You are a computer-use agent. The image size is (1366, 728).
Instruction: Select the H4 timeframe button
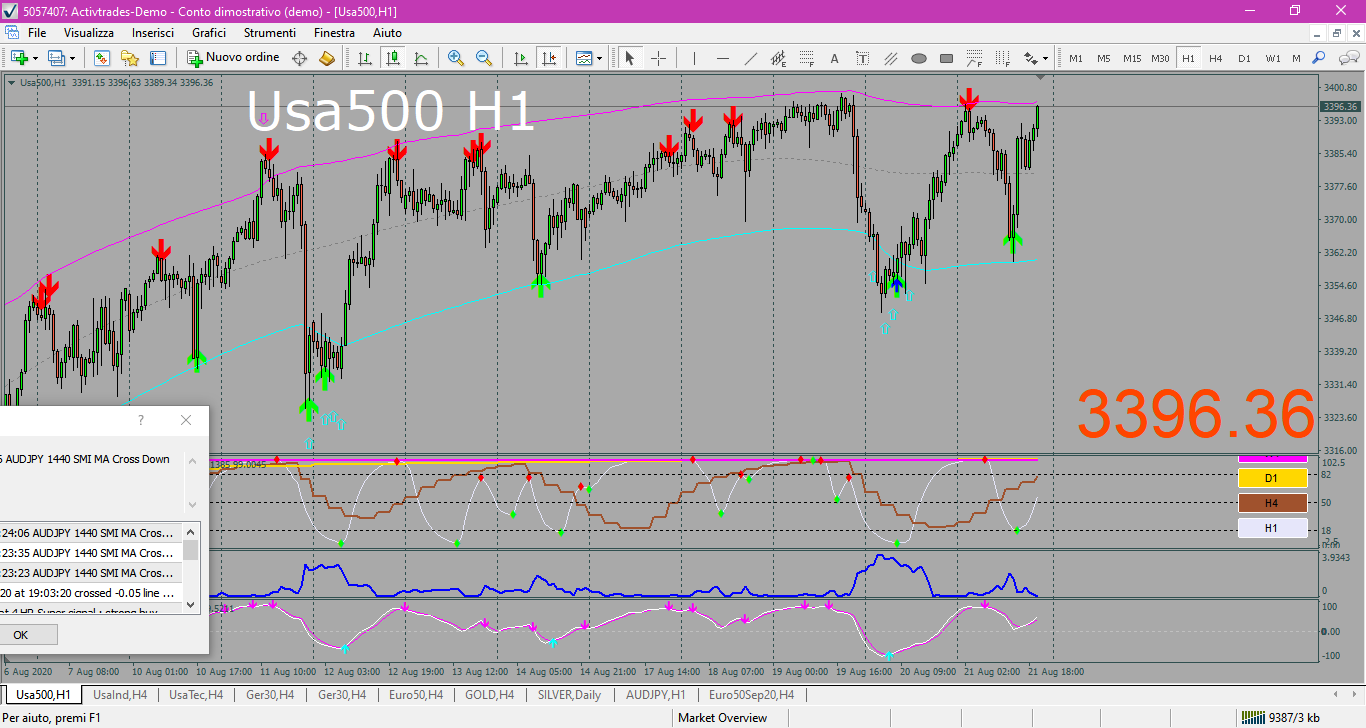(1216, 58)
